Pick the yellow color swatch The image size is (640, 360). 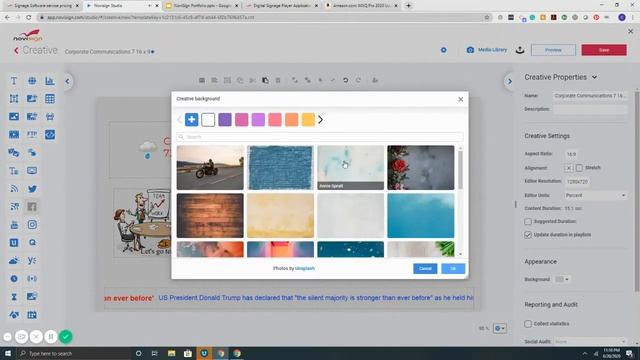308,120
